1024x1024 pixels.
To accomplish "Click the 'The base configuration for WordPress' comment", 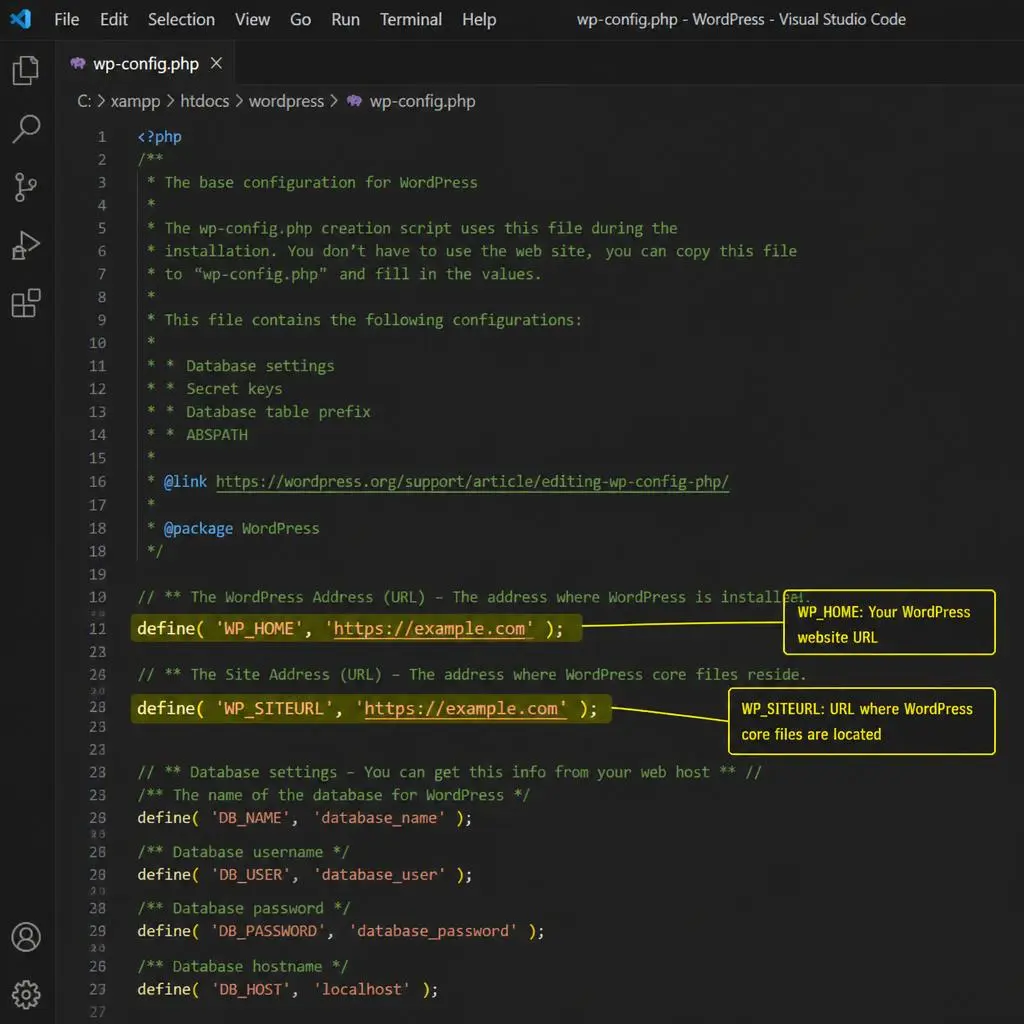I will click(x=321, y=182).
